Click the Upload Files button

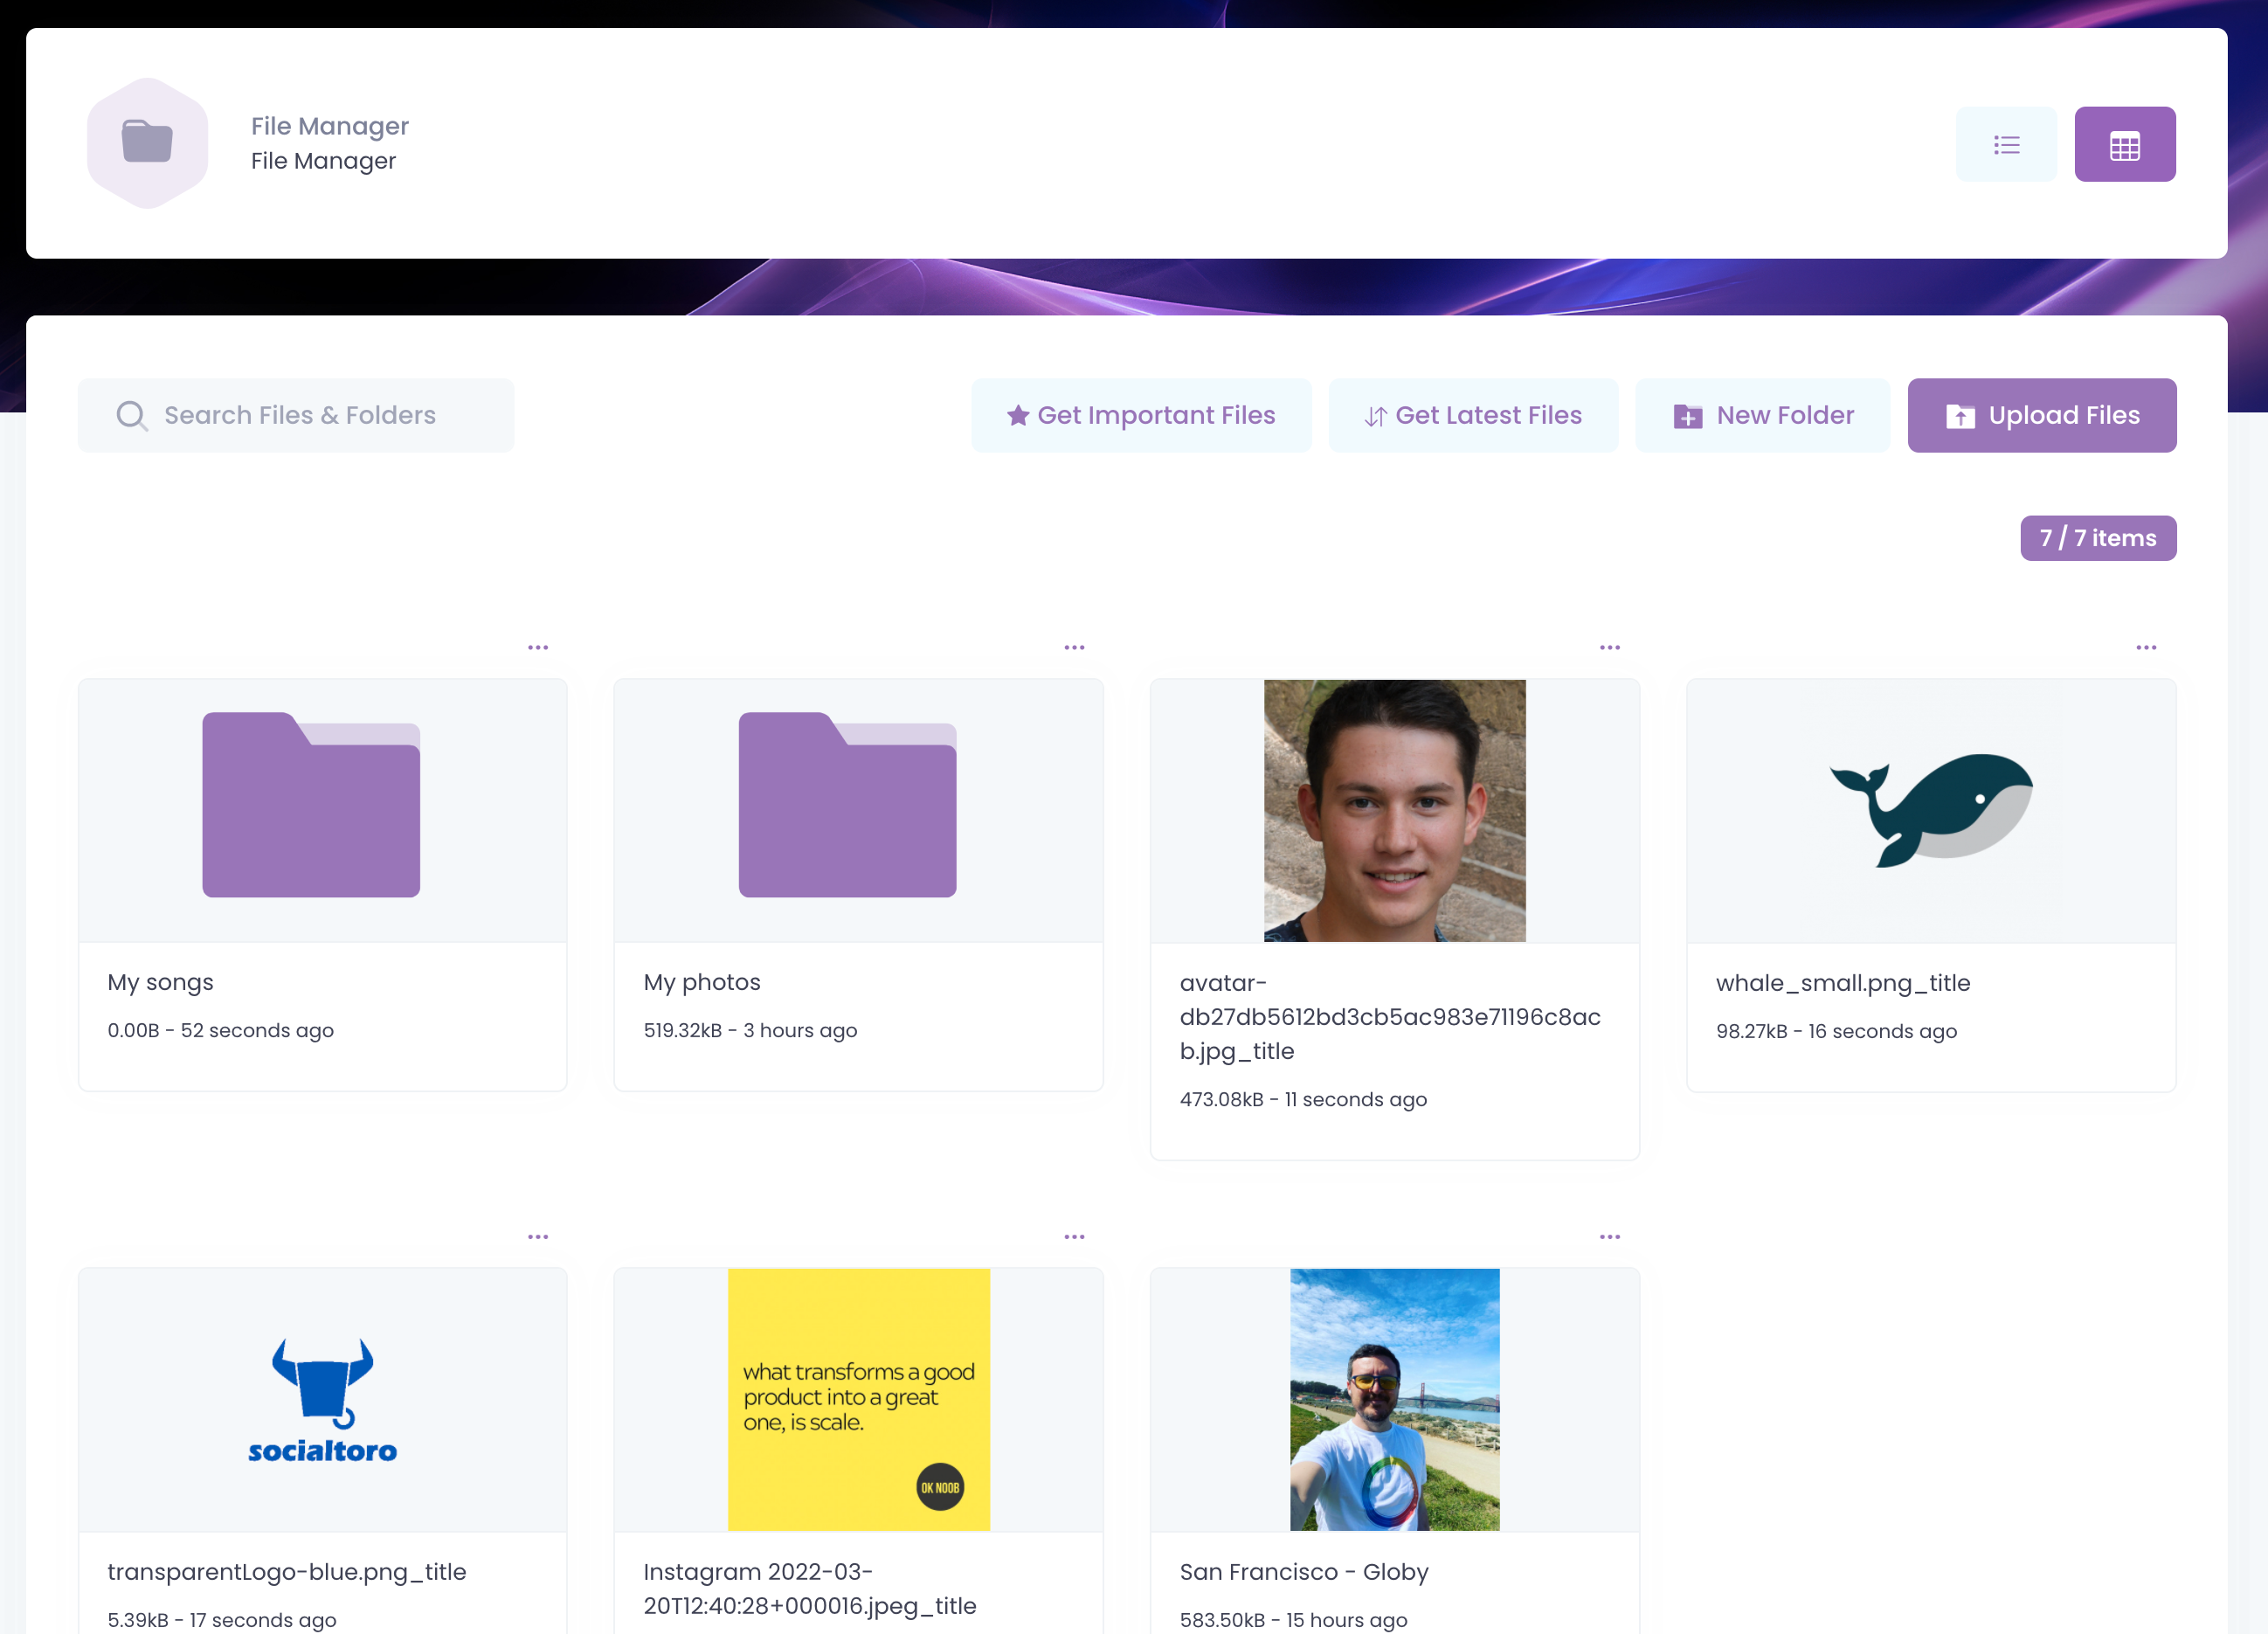coord(2041,415)
